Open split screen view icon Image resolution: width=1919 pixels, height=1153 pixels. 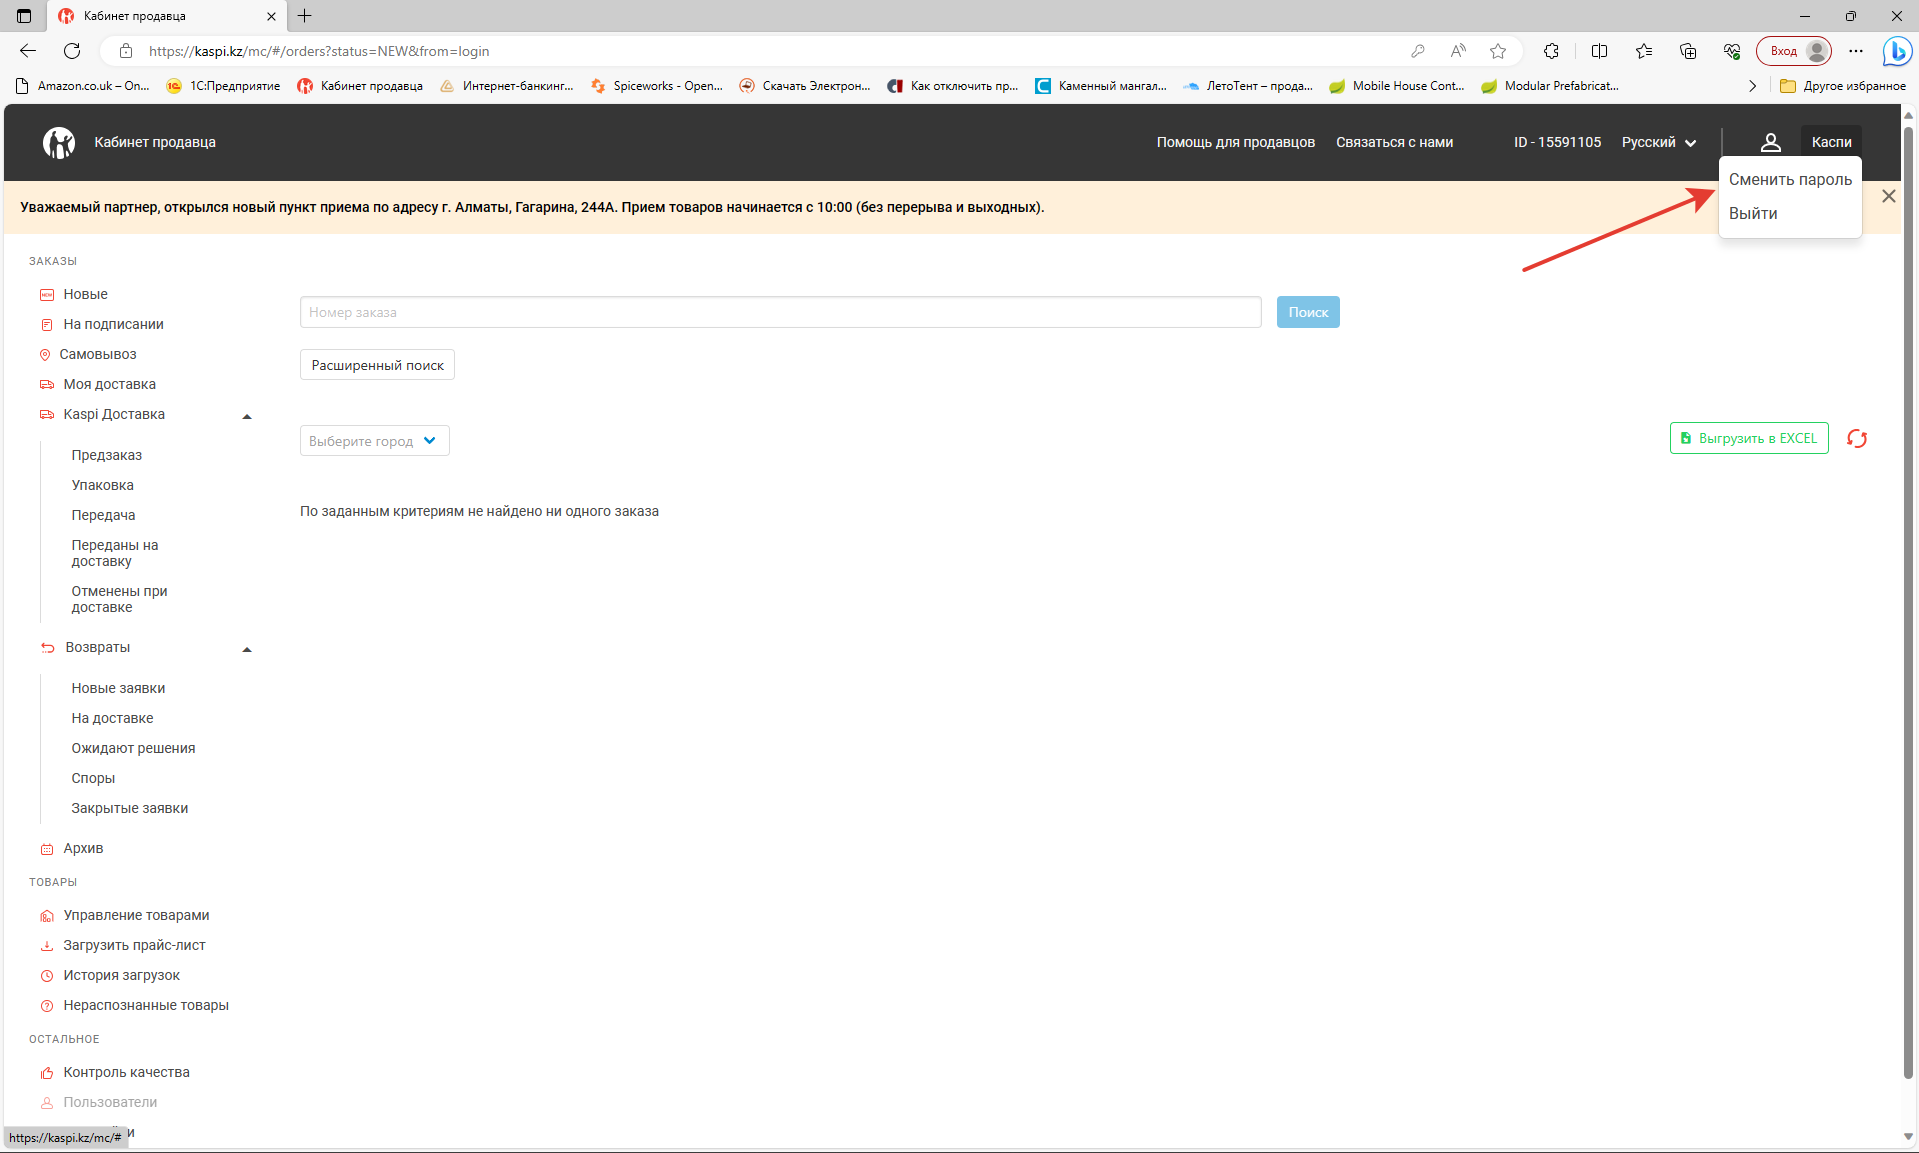click(1599, 51)
